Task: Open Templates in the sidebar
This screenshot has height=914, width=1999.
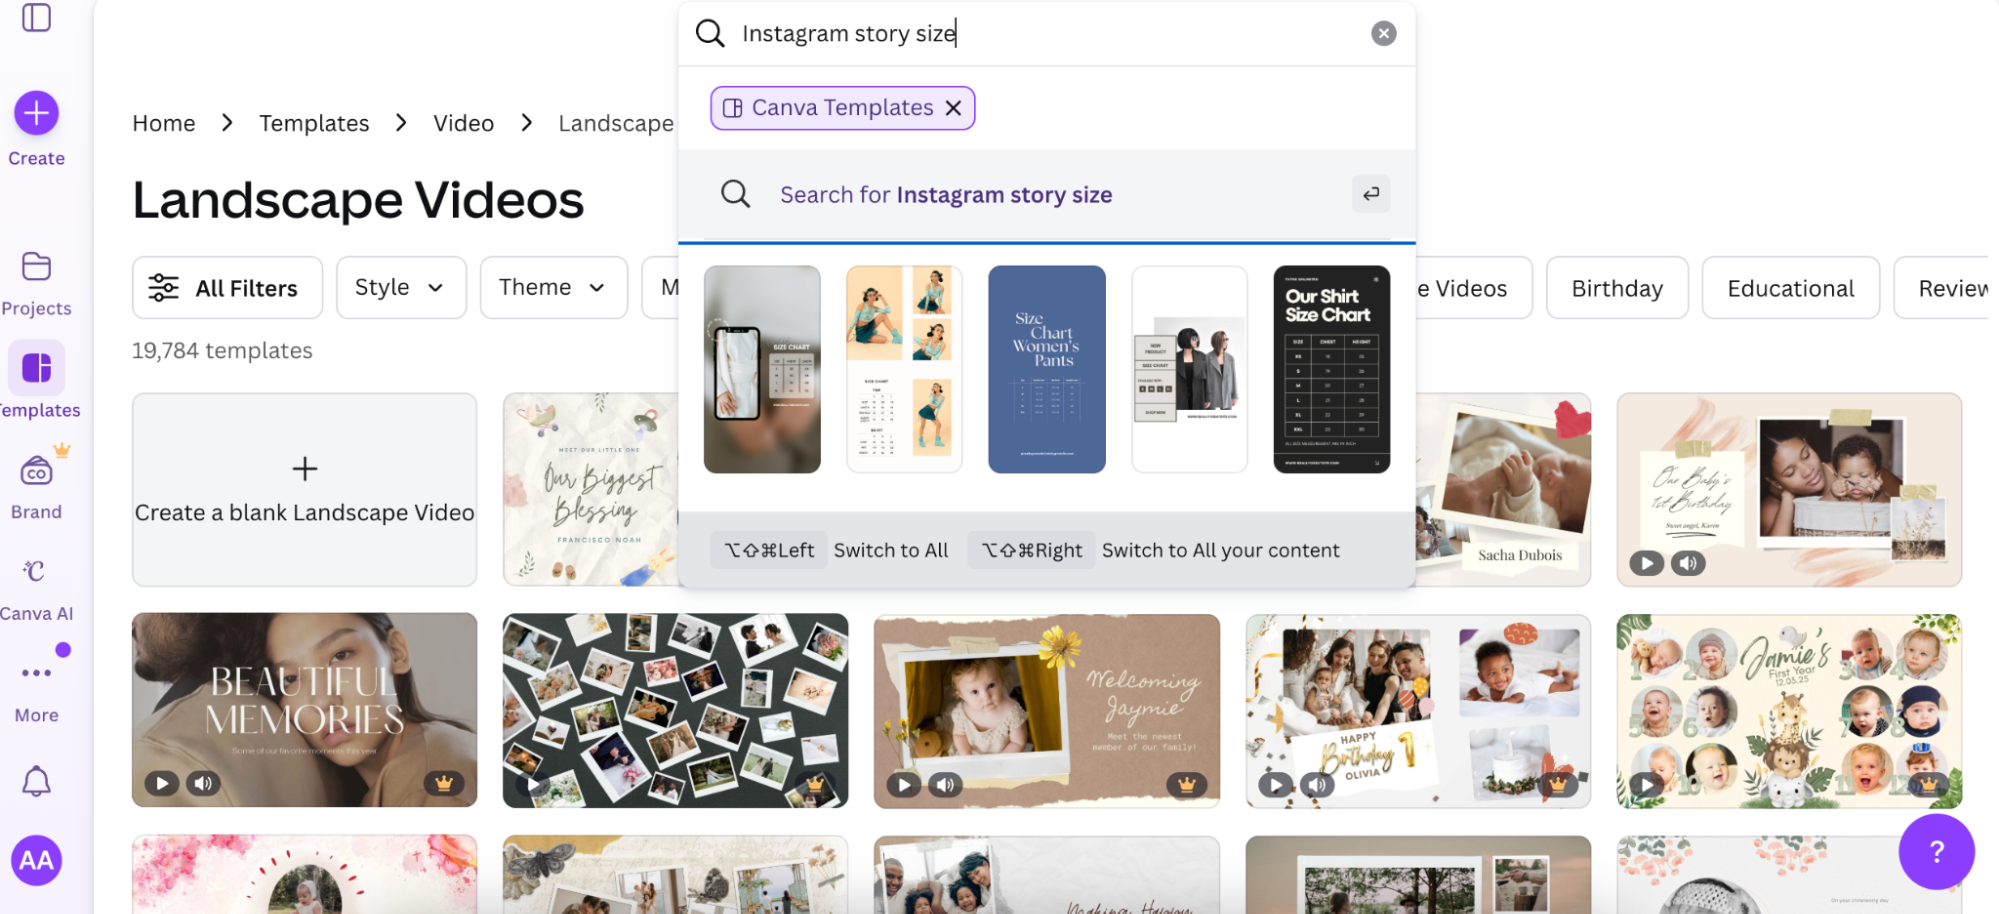Action: [36, 382]
